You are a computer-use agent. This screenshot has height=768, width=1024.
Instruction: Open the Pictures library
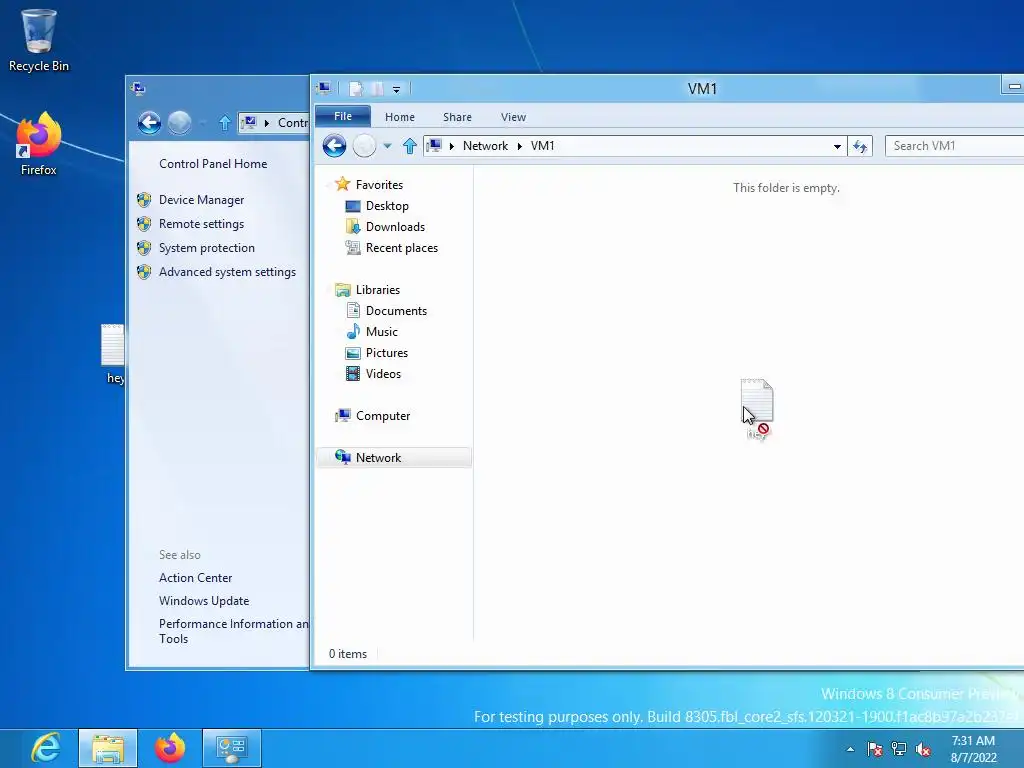[387, 353]
